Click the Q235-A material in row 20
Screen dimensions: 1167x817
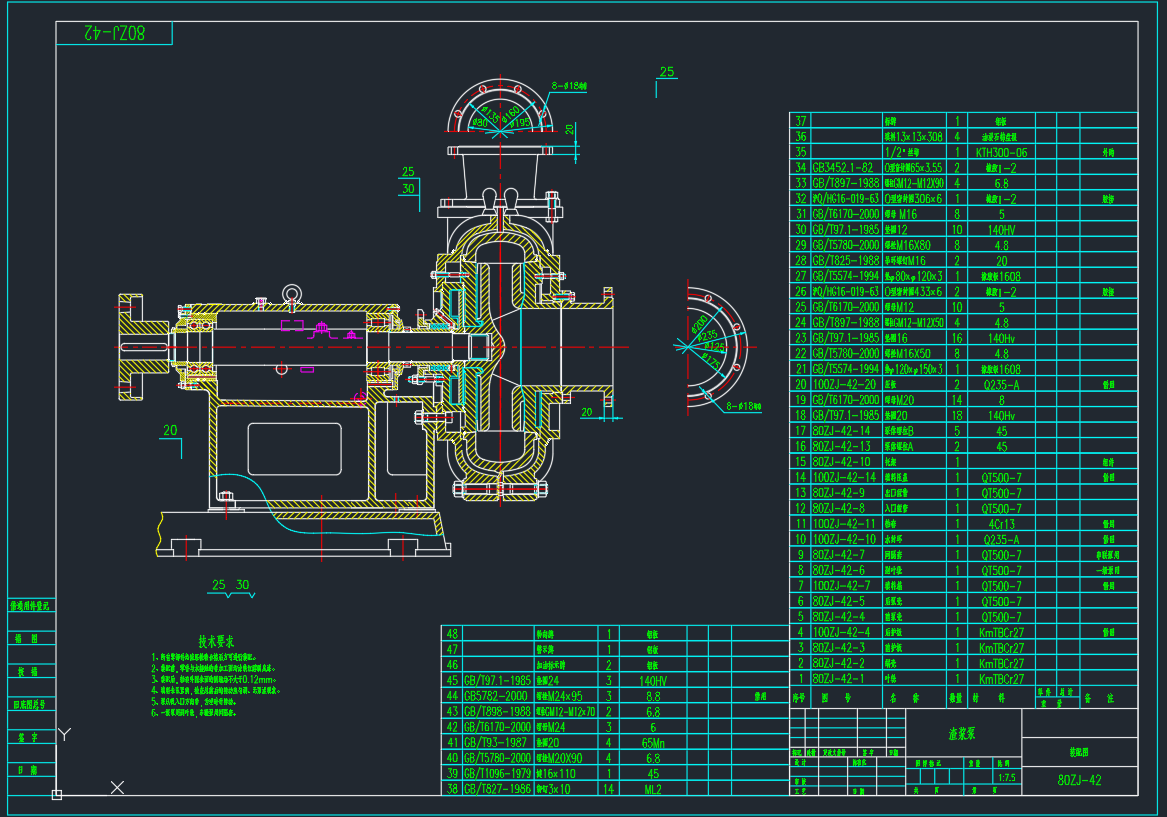(1001, 384)
